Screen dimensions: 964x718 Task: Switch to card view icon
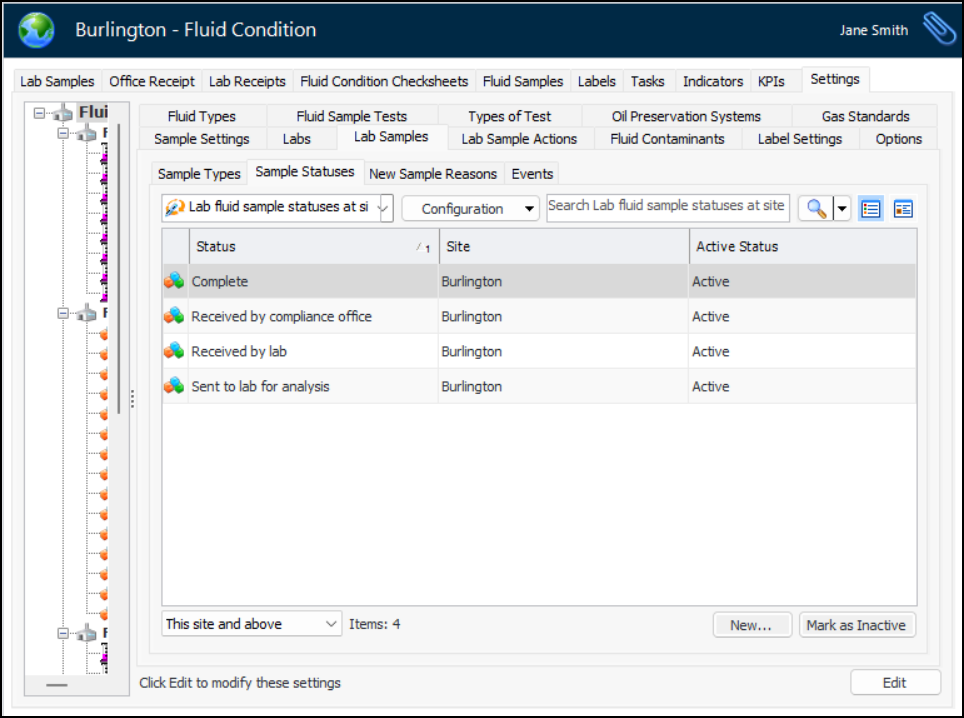[x=903, y=208]
